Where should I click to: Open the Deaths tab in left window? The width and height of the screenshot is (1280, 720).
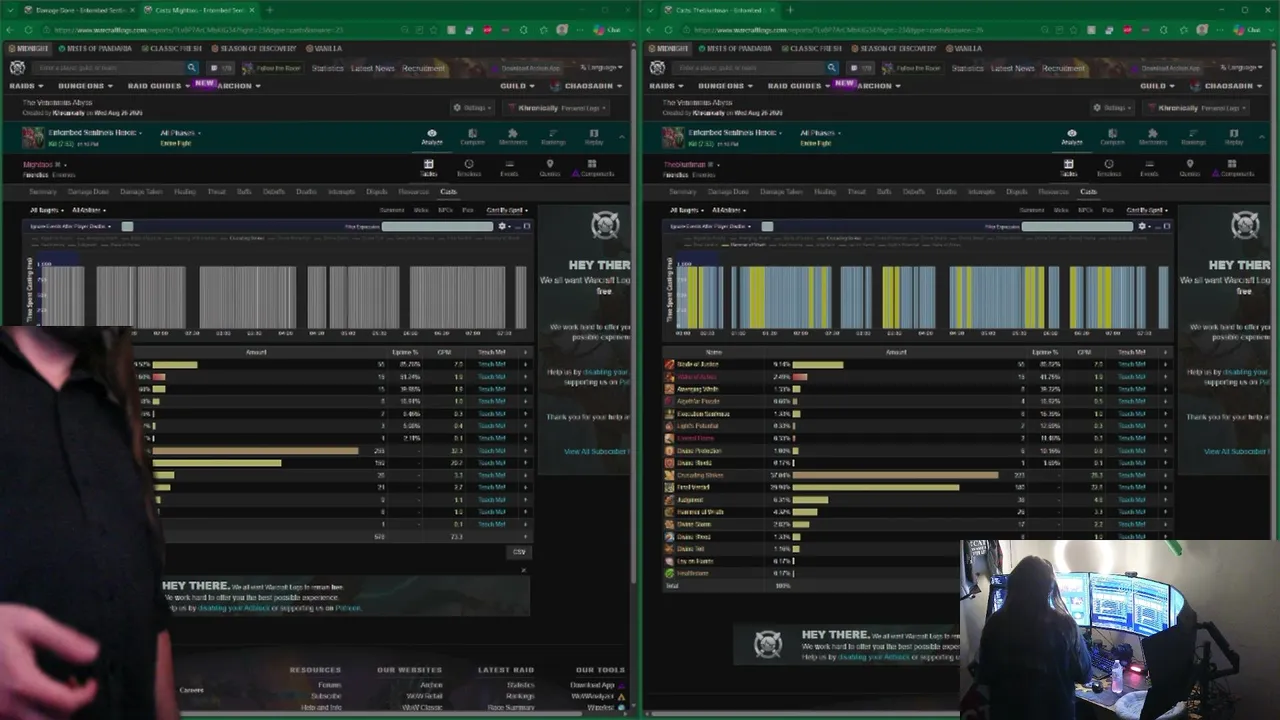click(x=306, y=192)
